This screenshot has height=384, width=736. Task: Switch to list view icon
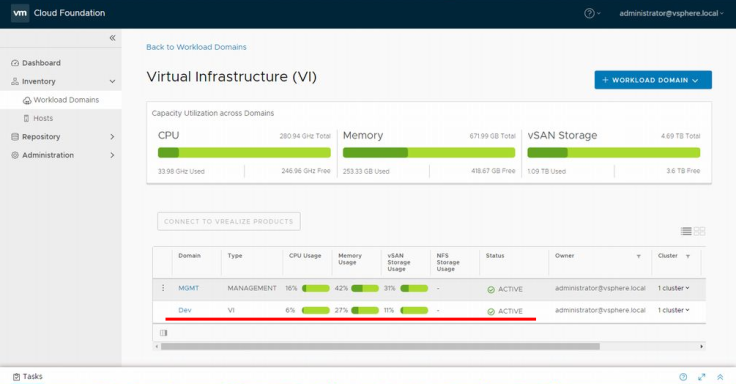point(686,231)
